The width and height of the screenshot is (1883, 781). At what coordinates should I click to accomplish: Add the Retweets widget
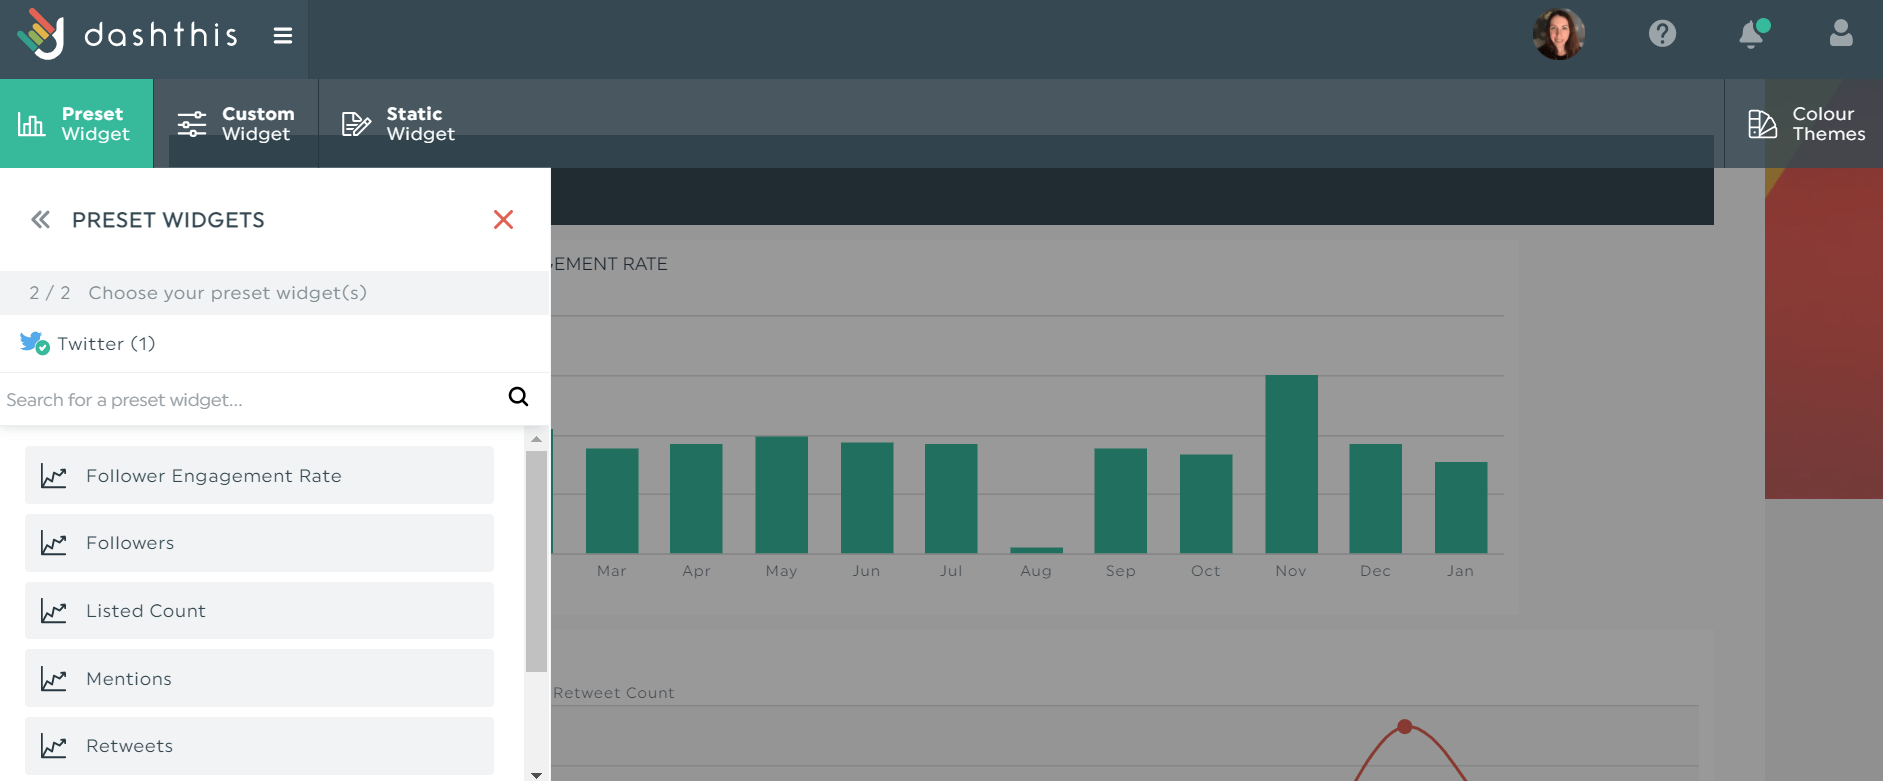[x=259, y=746]
